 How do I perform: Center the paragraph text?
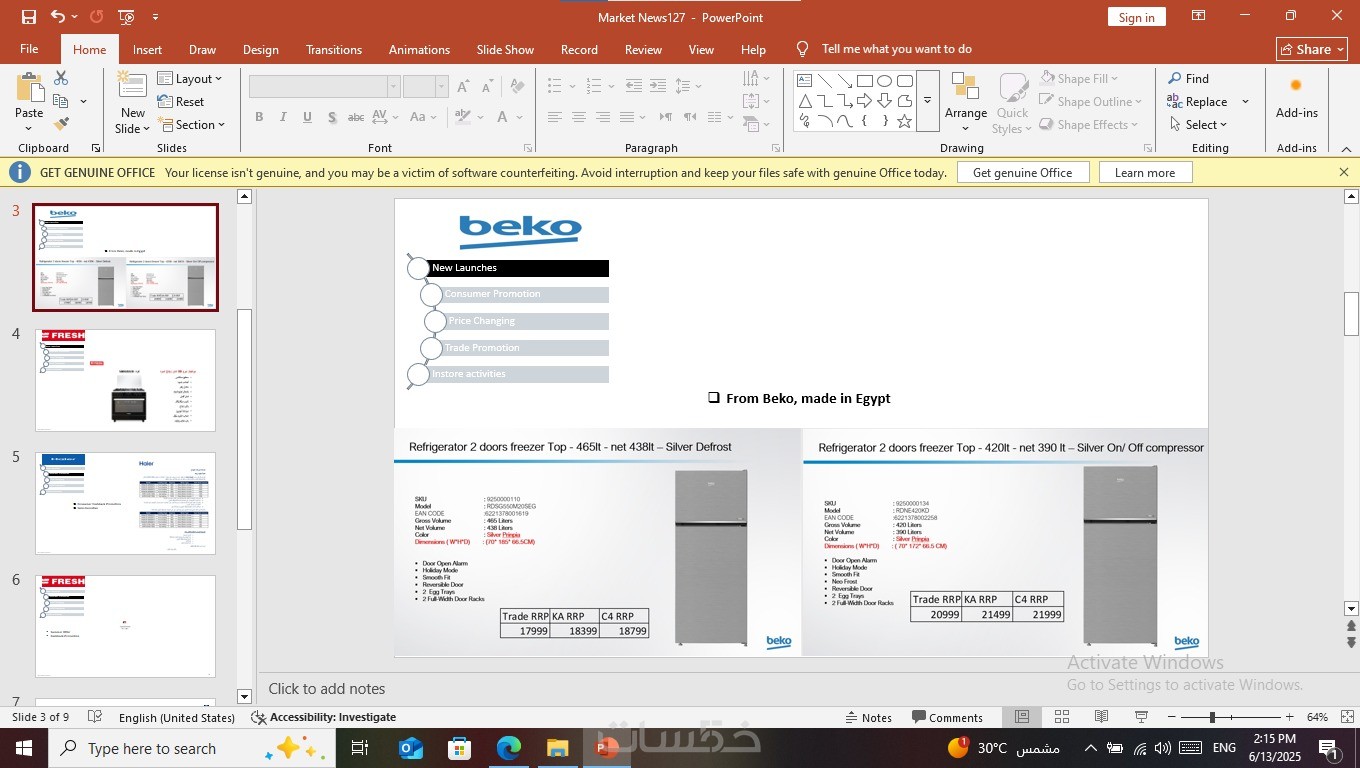point(578,117)
